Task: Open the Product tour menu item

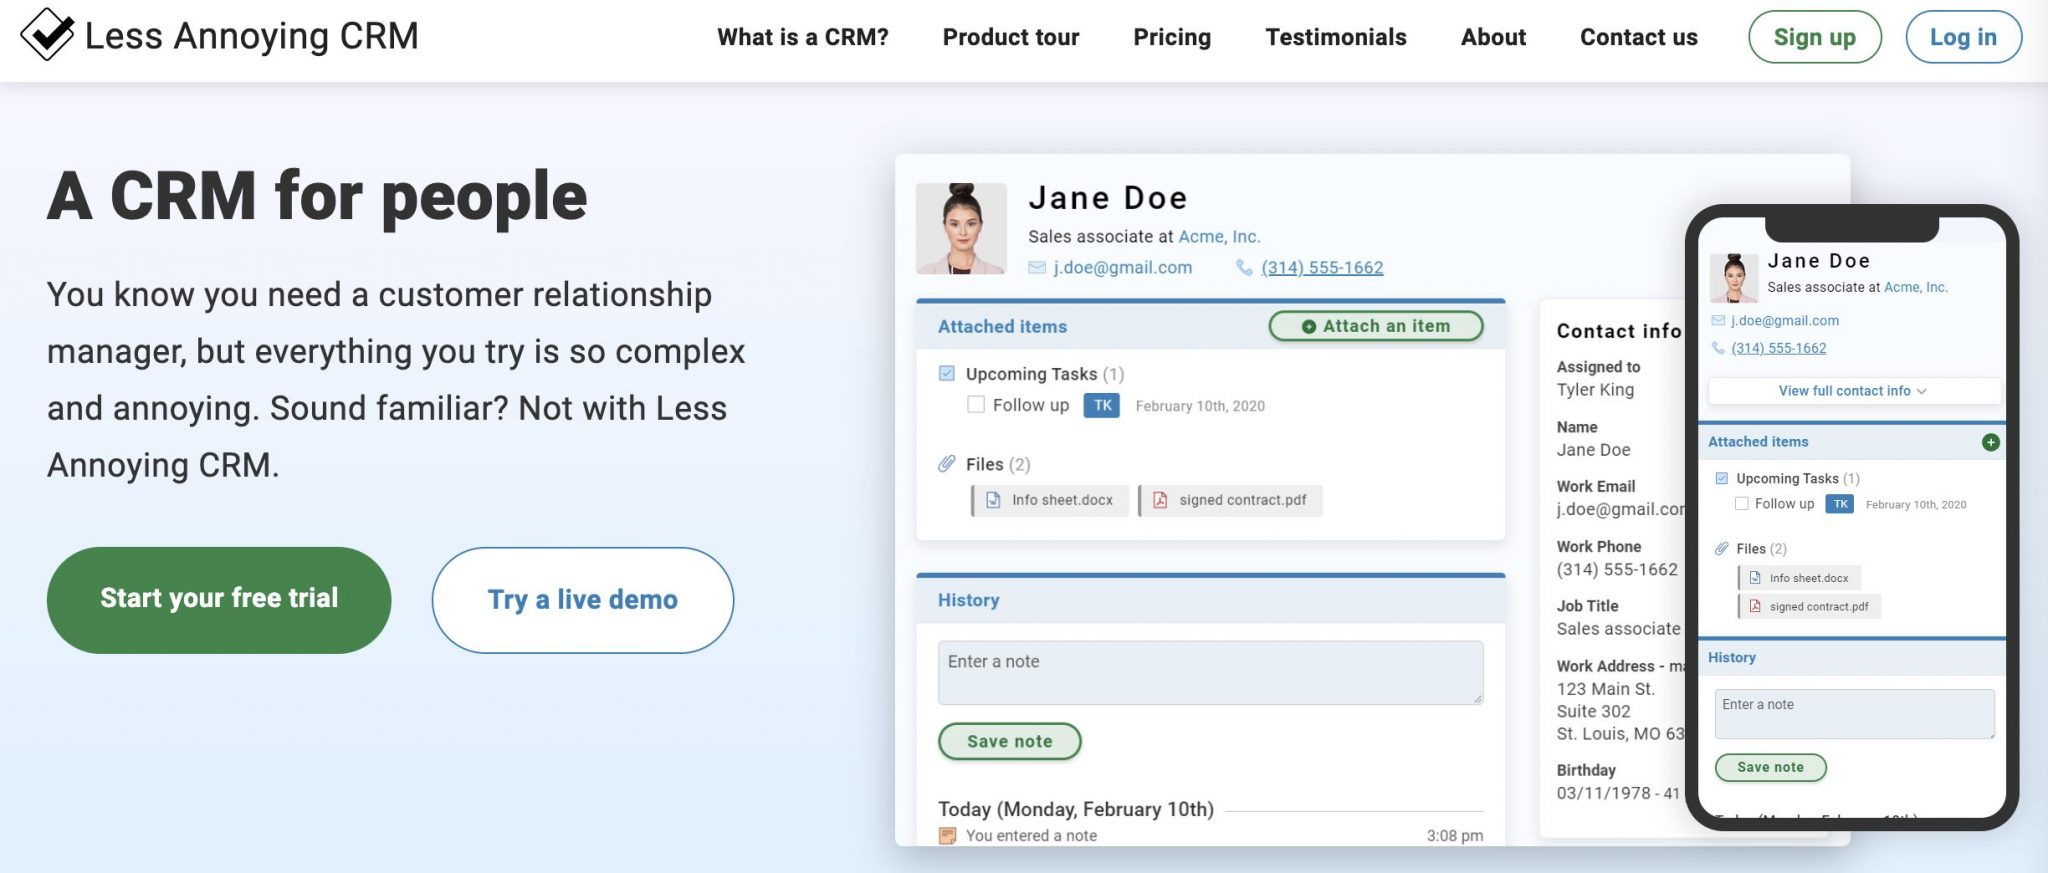Action: pyautogui.click(x=1011, y=37)
